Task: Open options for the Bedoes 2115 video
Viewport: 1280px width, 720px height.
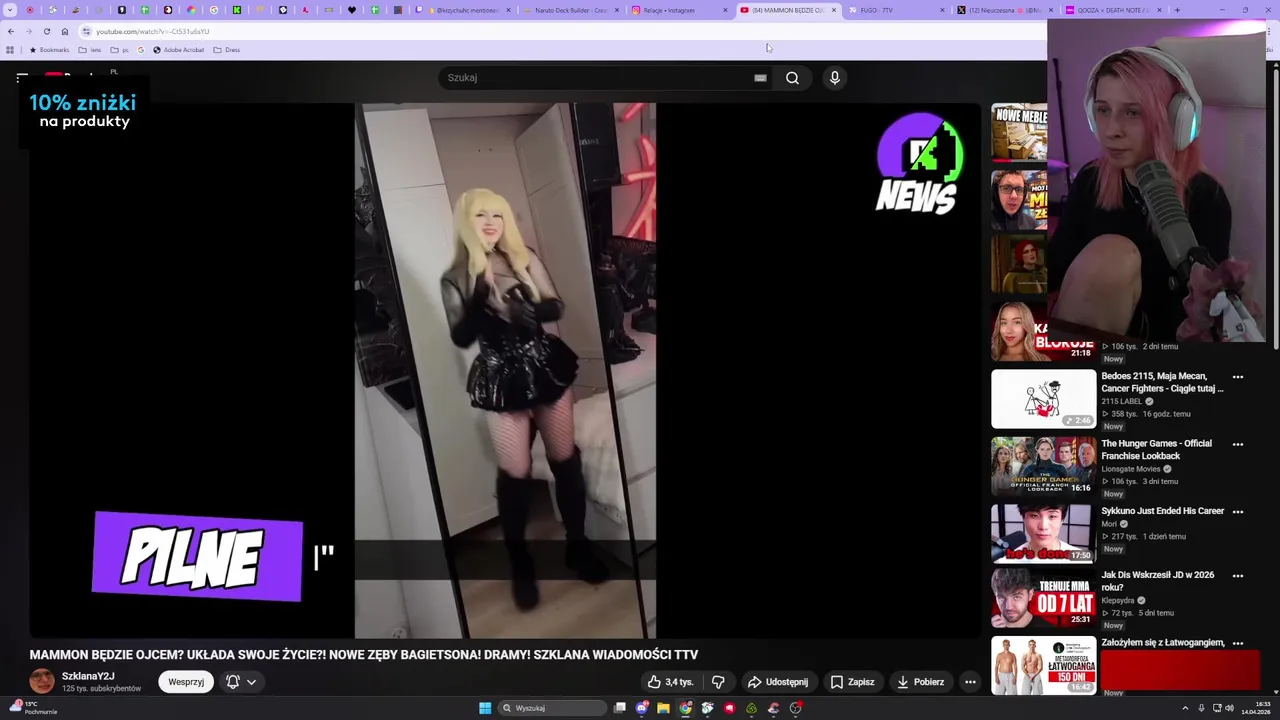Action: pyautogui.click(x=1238, y=377)
